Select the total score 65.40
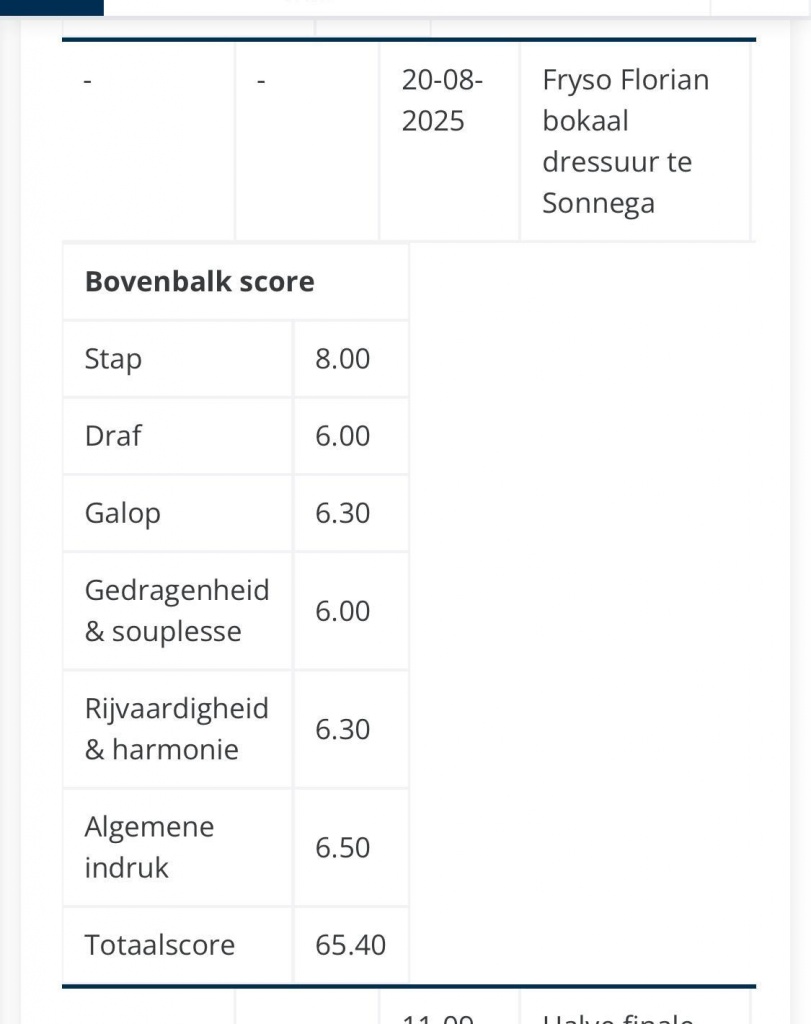 point(350,945)
